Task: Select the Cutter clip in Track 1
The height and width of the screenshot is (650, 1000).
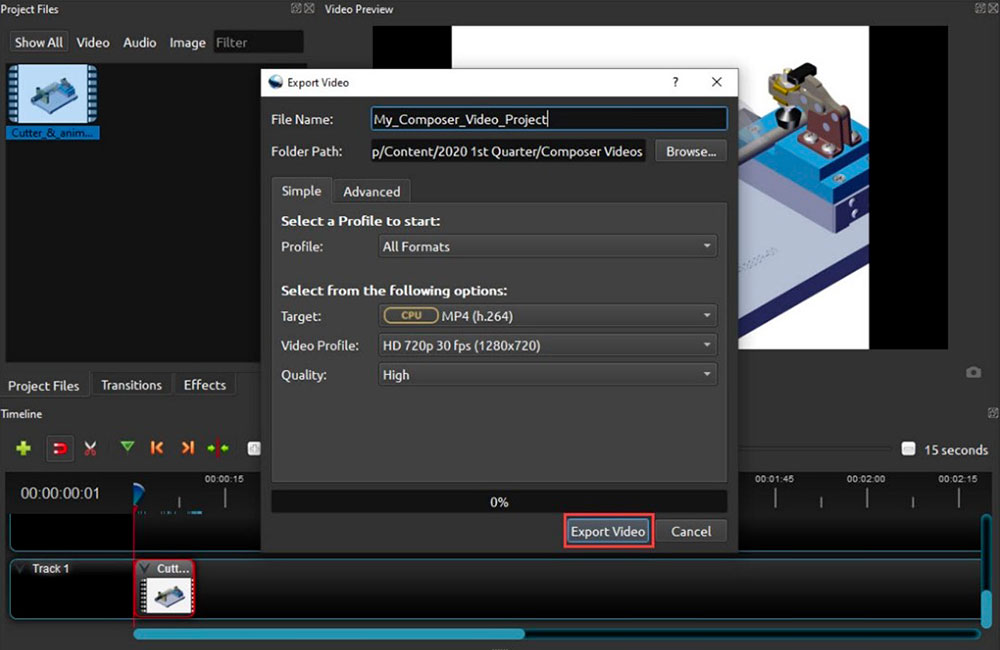Action: coord(165,585)
